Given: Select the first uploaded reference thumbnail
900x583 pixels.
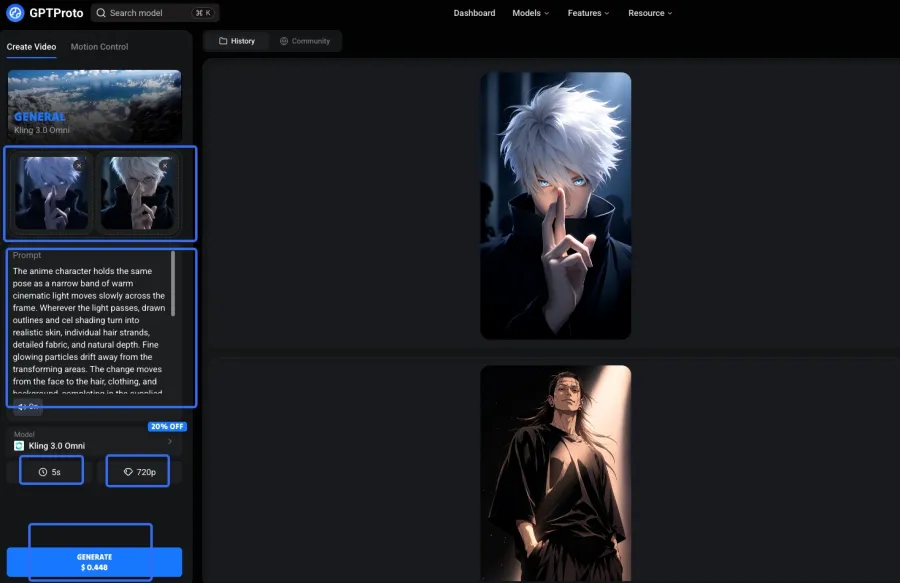Looking at the screenshot, I should [x=51, y=193].
